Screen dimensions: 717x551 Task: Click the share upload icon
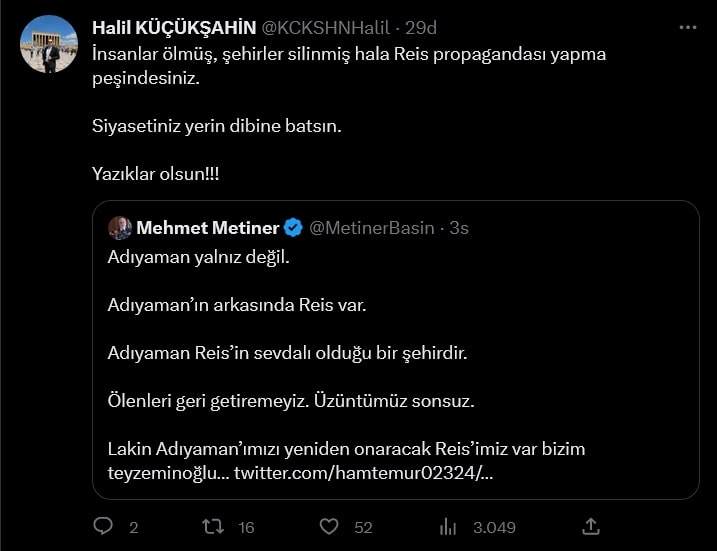(591, 526)
